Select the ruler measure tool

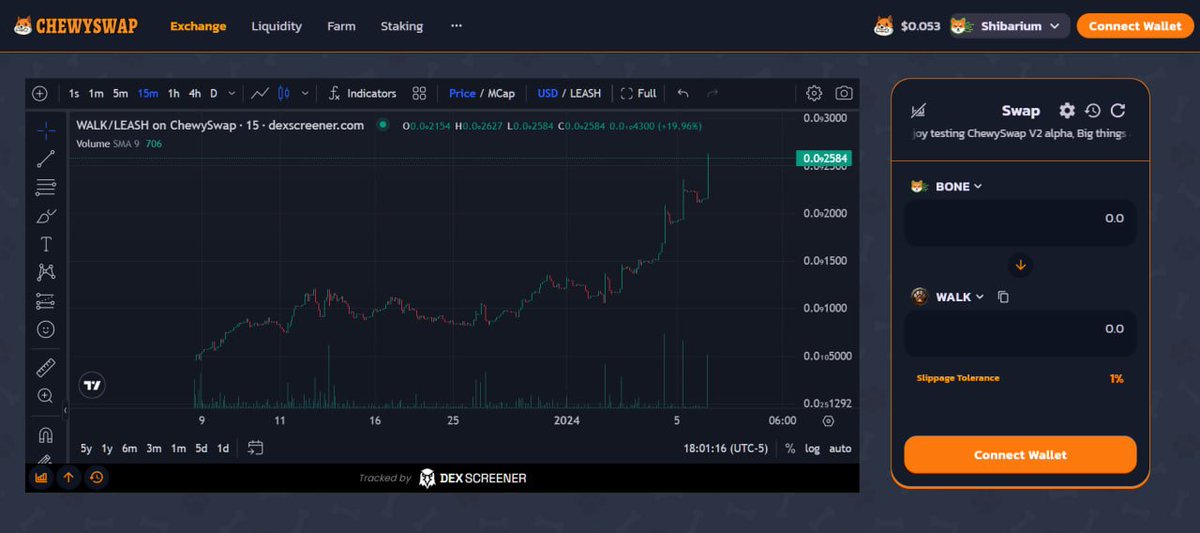point(46,367)
